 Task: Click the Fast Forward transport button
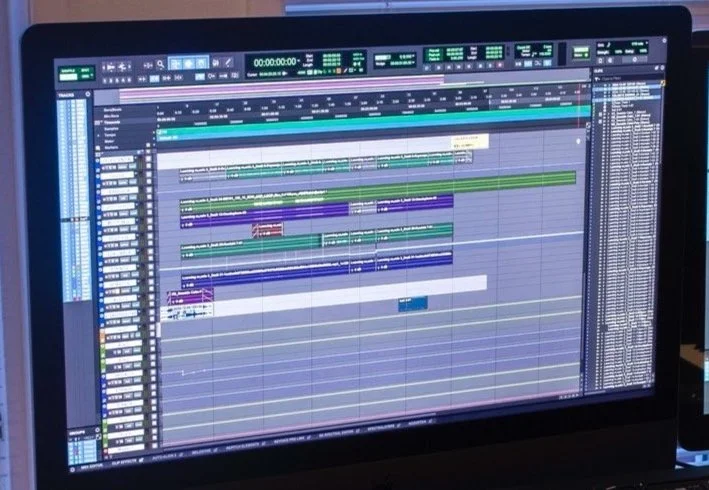coord(458,66)
